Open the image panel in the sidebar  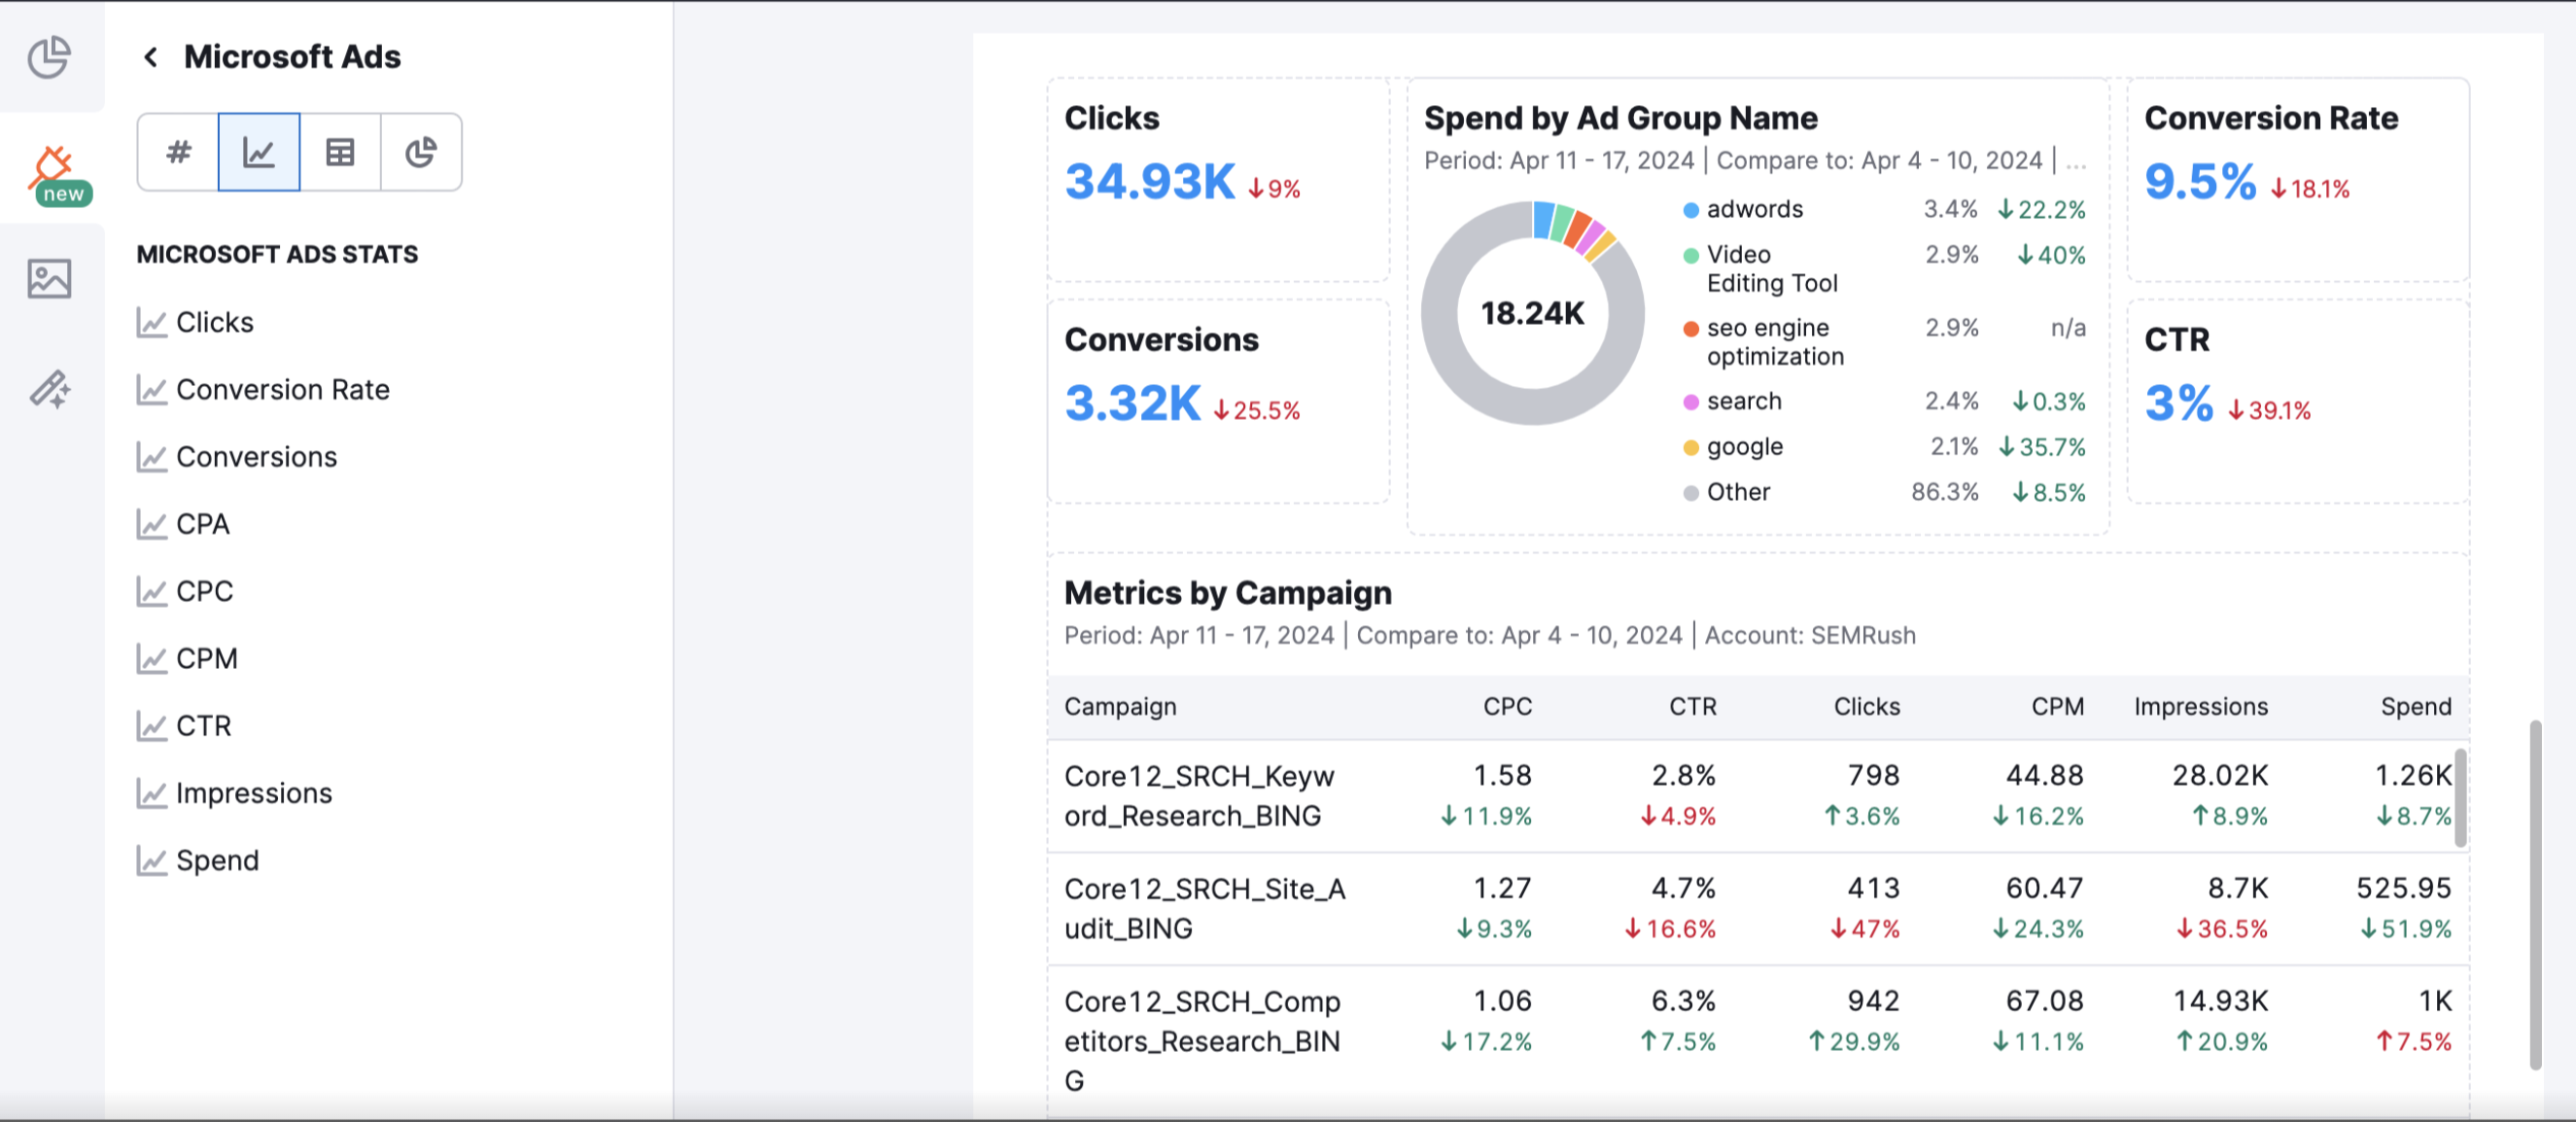click(x=52, y=280)
